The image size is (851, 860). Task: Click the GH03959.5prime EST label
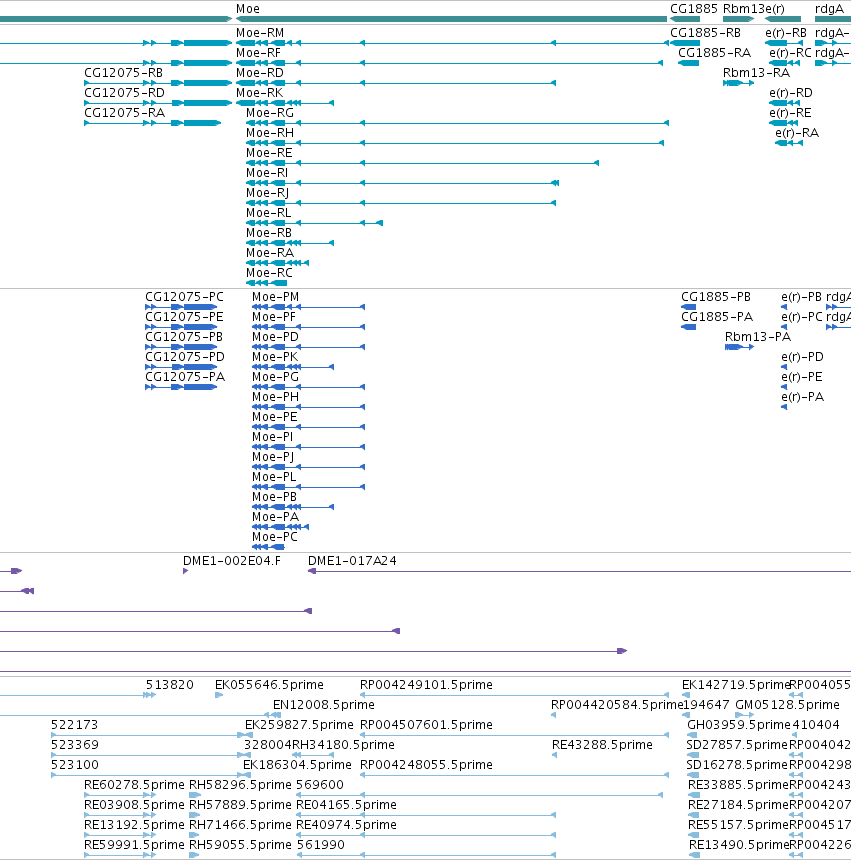tap(739, 725)
